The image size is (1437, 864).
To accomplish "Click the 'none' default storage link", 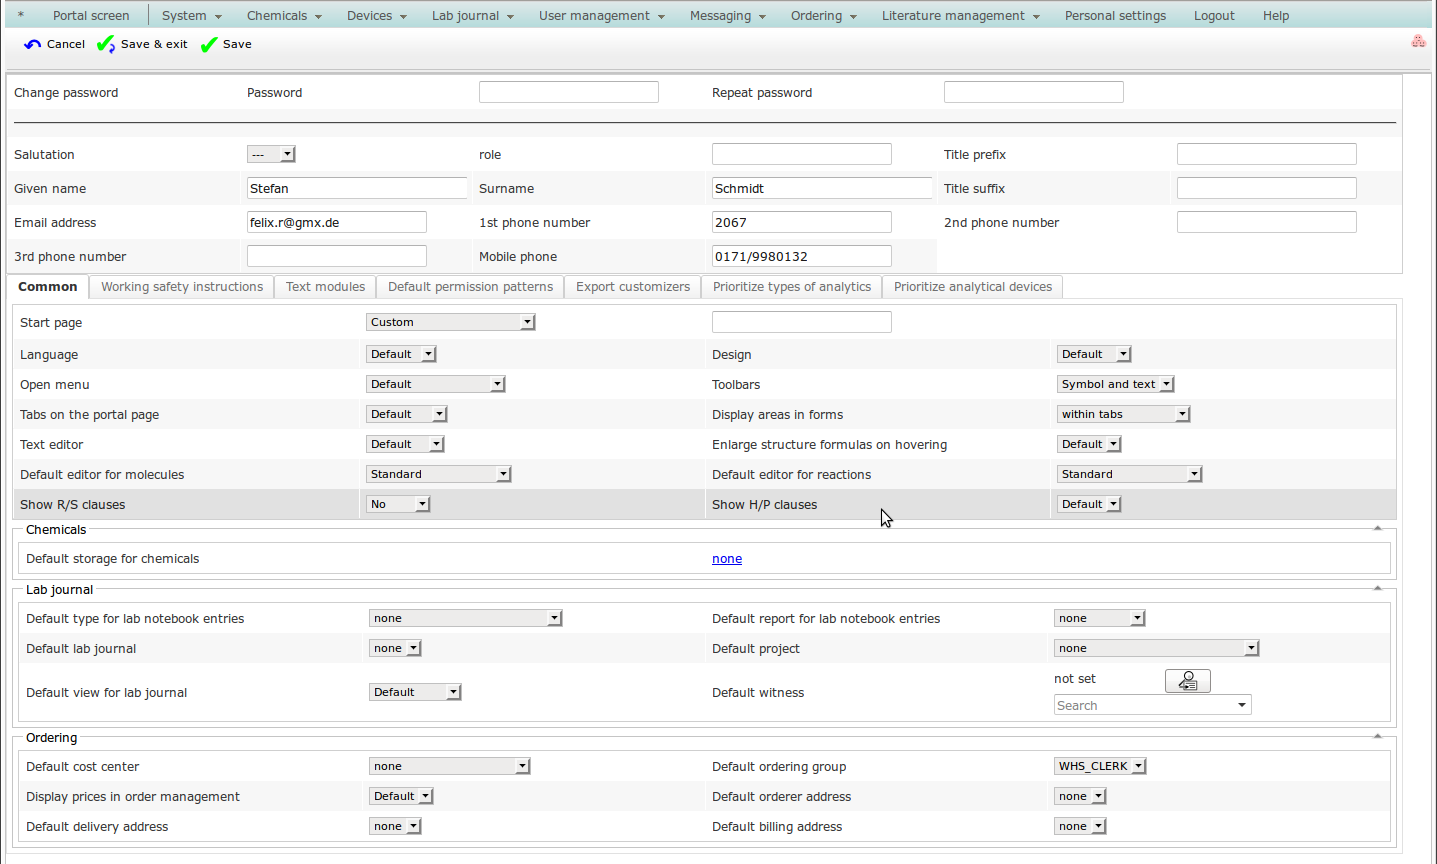I will click(x=727, y=559).
